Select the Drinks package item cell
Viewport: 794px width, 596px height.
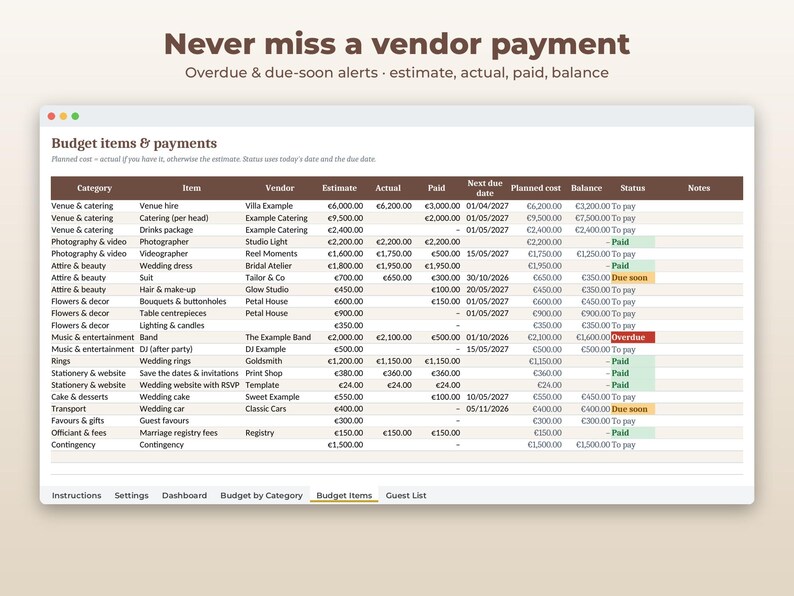click(166, 230)
